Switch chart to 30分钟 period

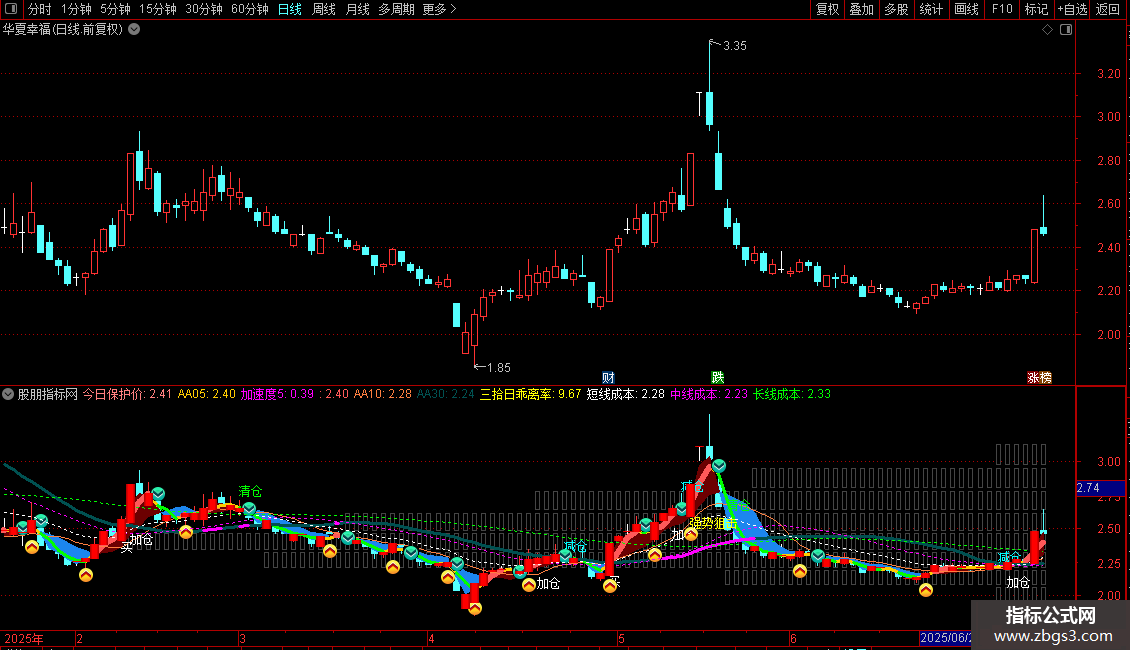point(204,9)
